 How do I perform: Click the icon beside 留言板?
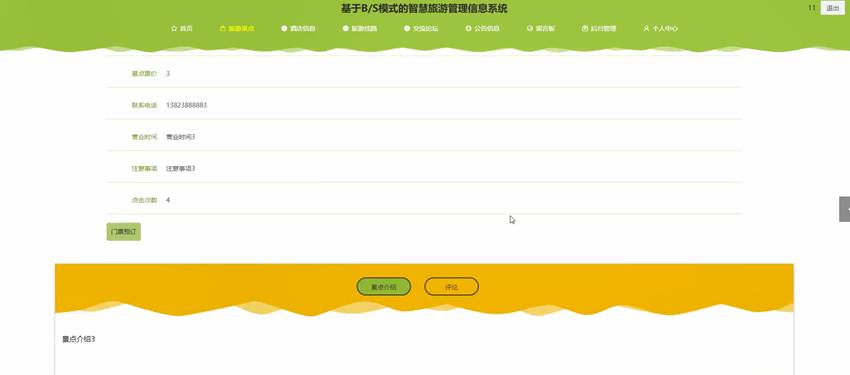pos(530,29)
